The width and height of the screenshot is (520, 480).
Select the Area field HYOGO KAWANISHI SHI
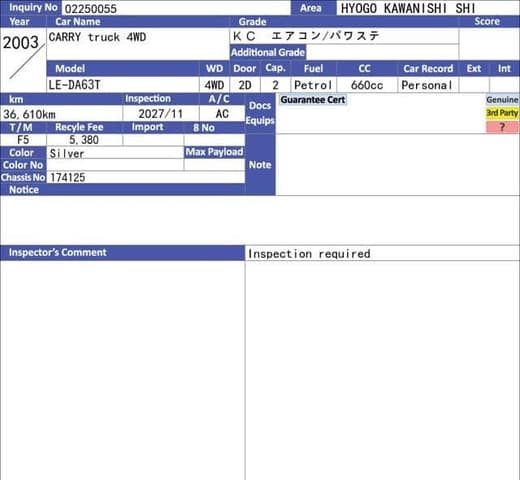click(x=428, y=8)
